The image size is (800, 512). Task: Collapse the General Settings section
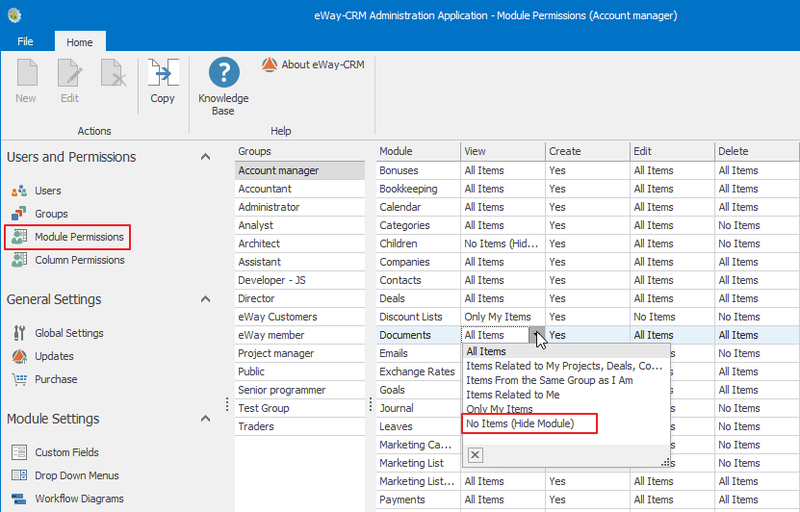point(205,299)
